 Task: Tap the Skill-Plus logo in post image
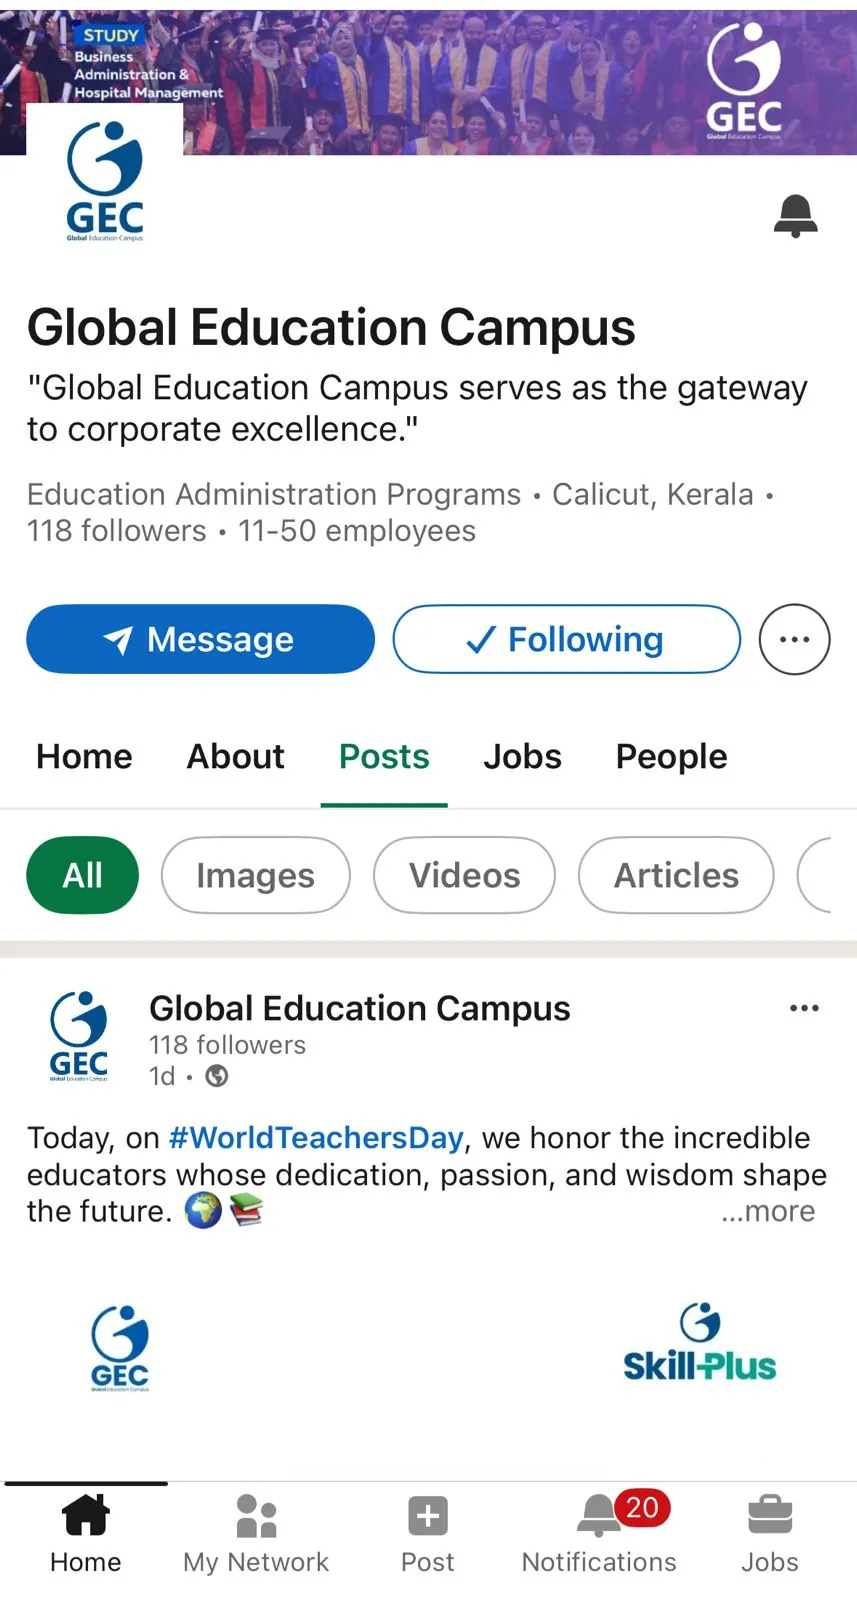699,1344
